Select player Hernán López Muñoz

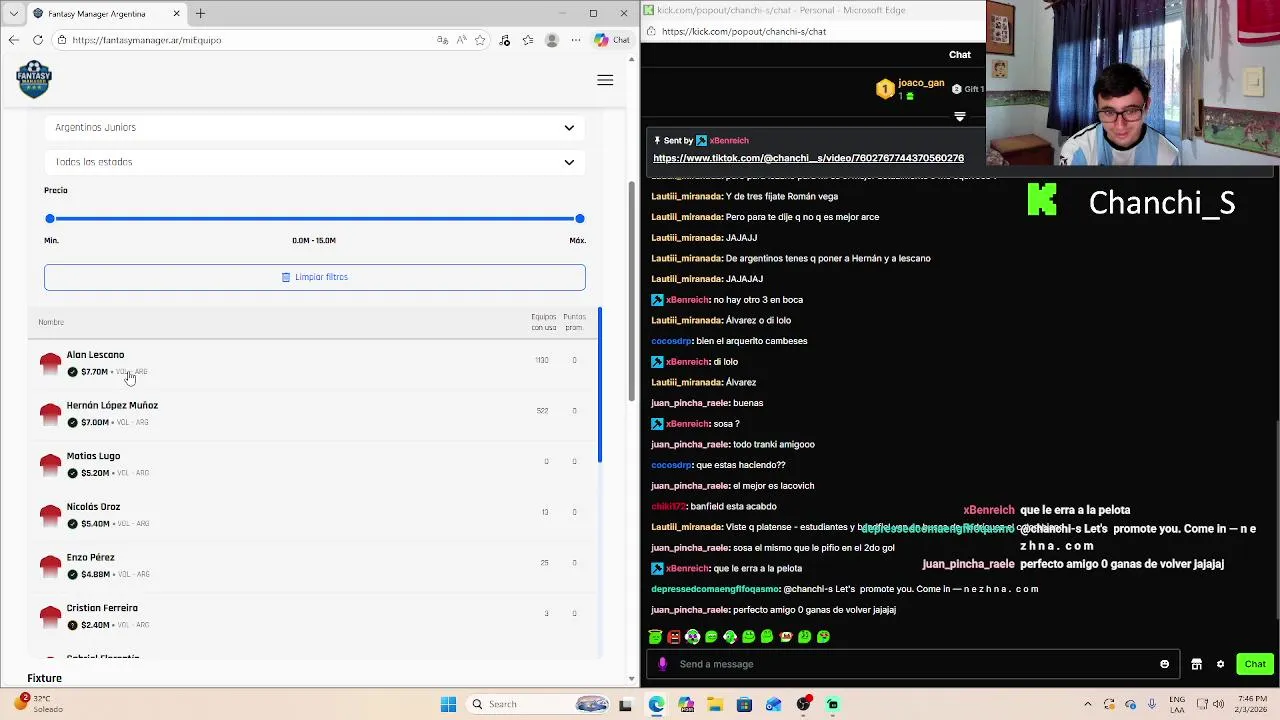pos(314,414)
